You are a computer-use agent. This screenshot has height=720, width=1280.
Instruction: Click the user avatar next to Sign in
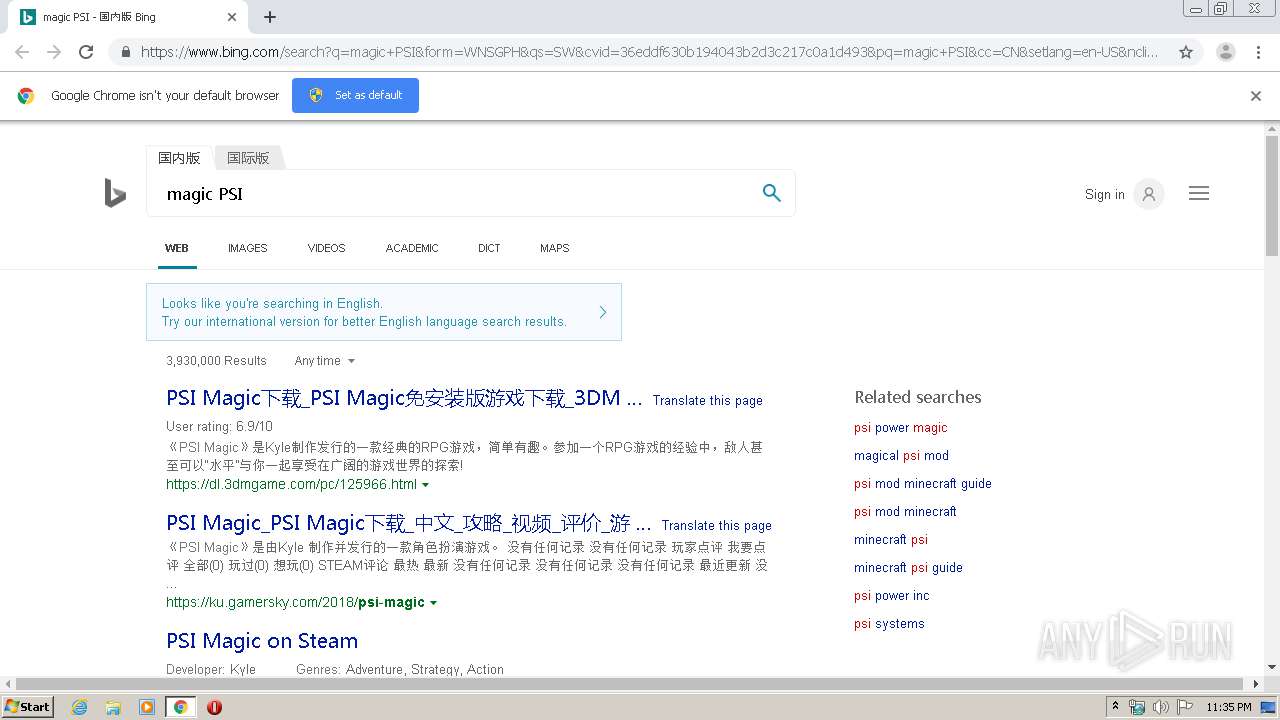[x=1149, y=194]
